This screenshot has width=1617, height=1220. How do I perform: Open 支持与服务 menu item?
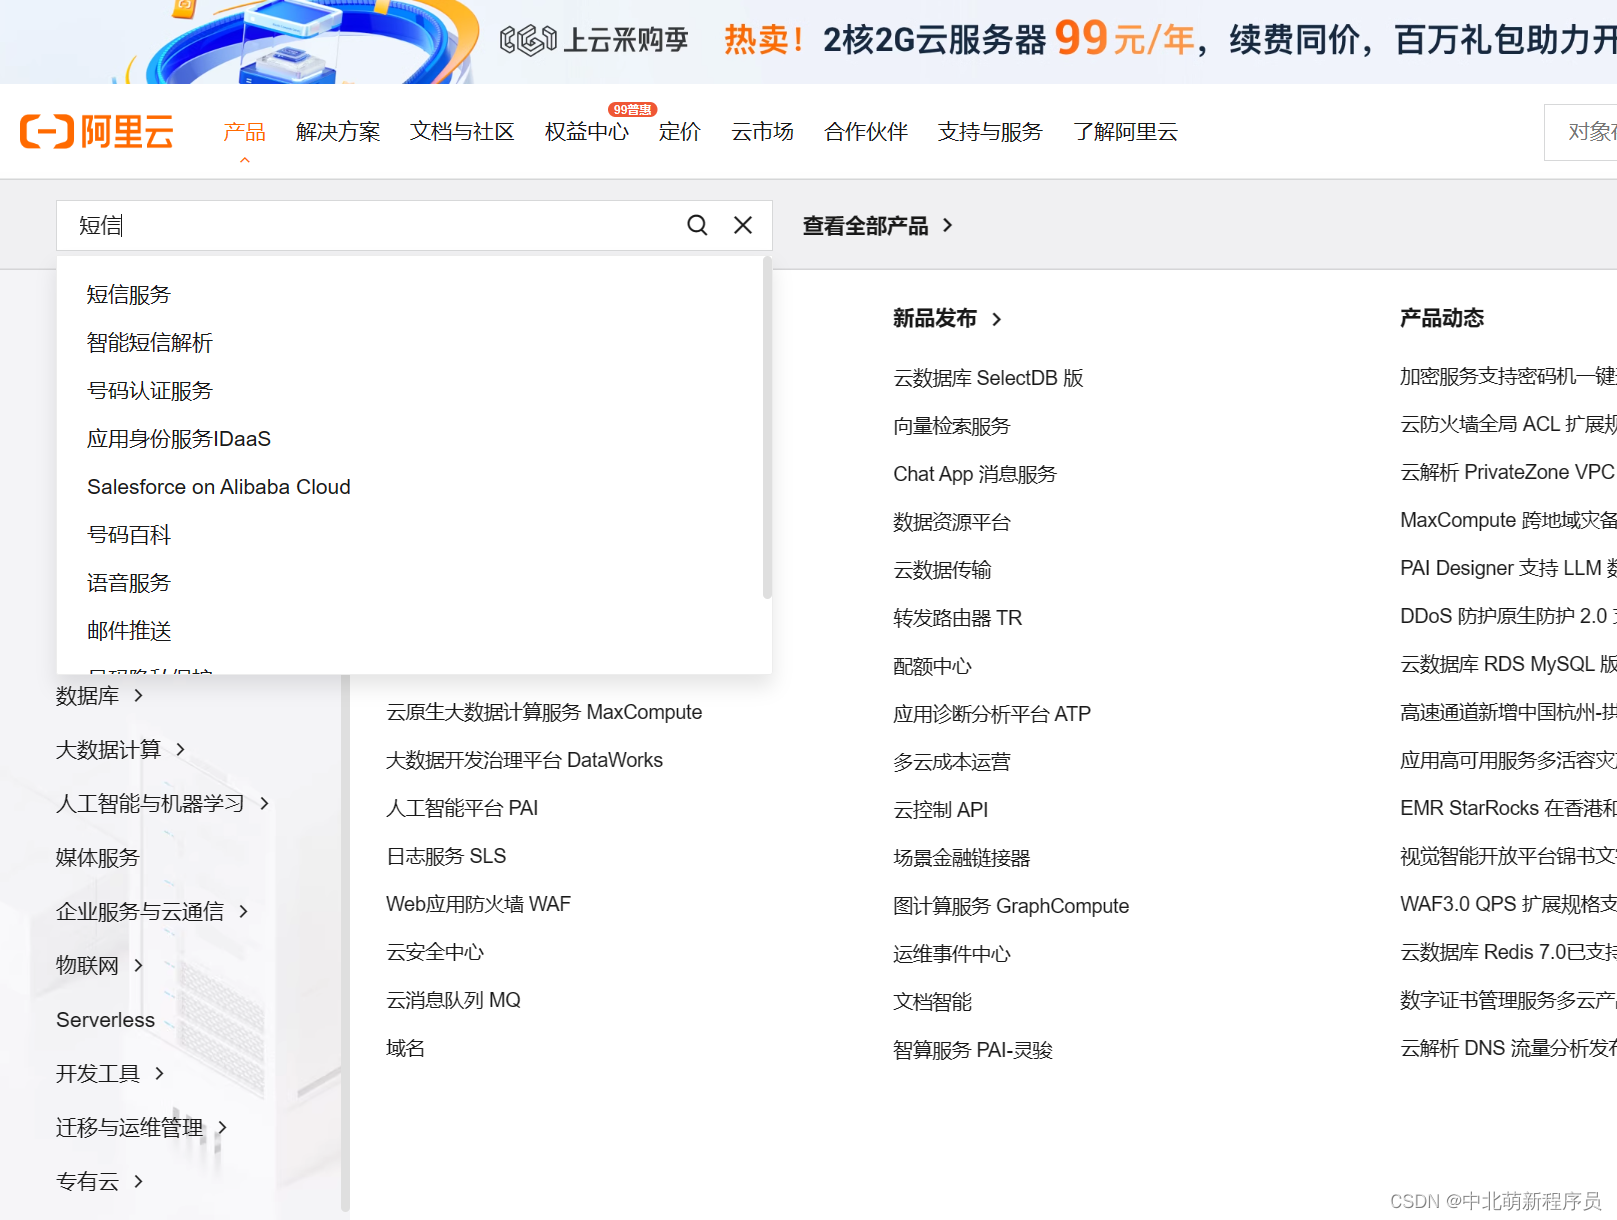[990, 131]
